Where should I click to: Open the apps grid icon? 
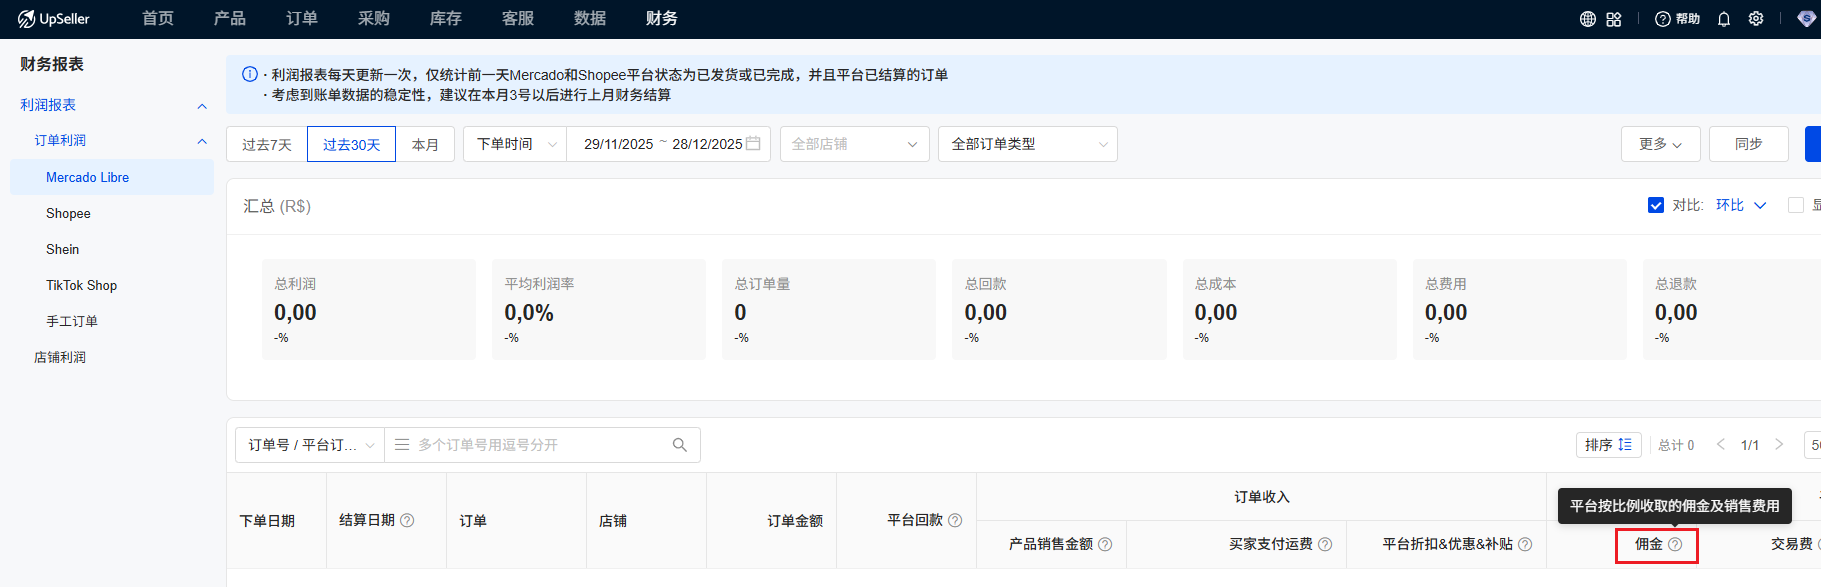[1614, 19]
